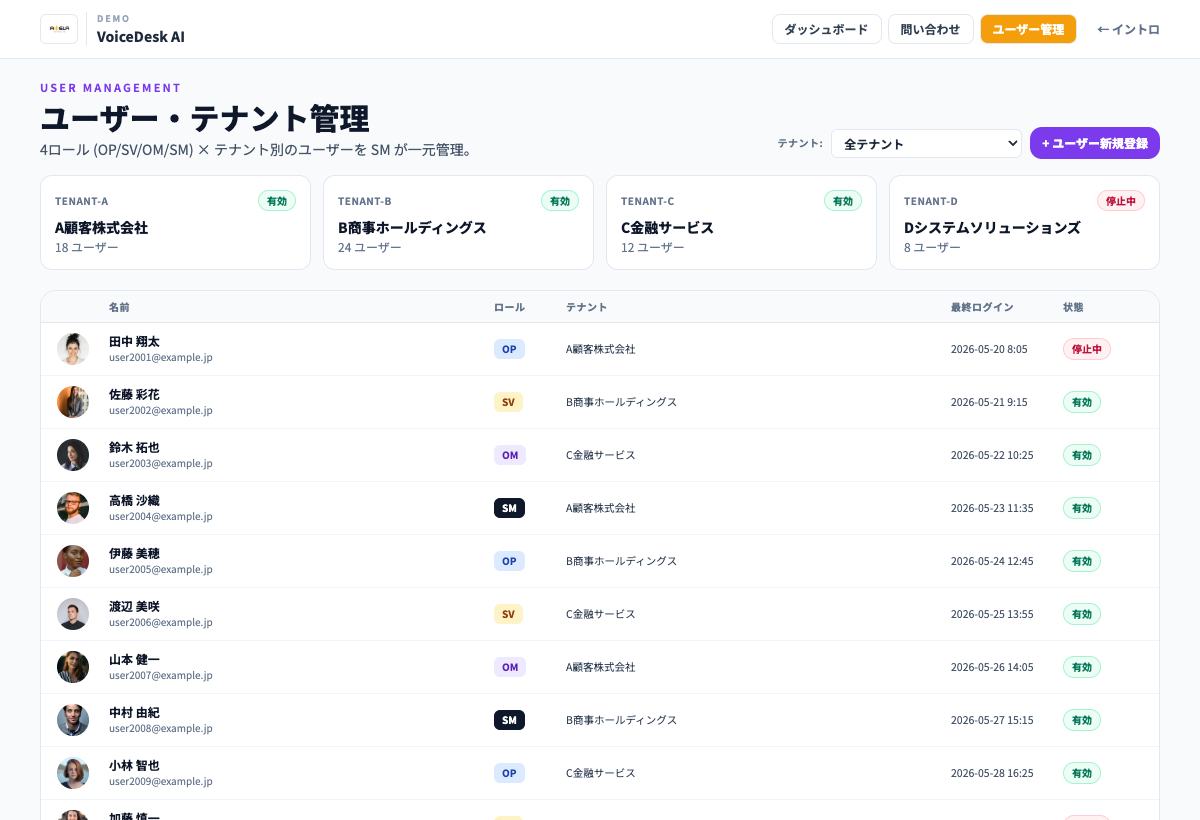Click name 山本 健一

click(134, 660)
